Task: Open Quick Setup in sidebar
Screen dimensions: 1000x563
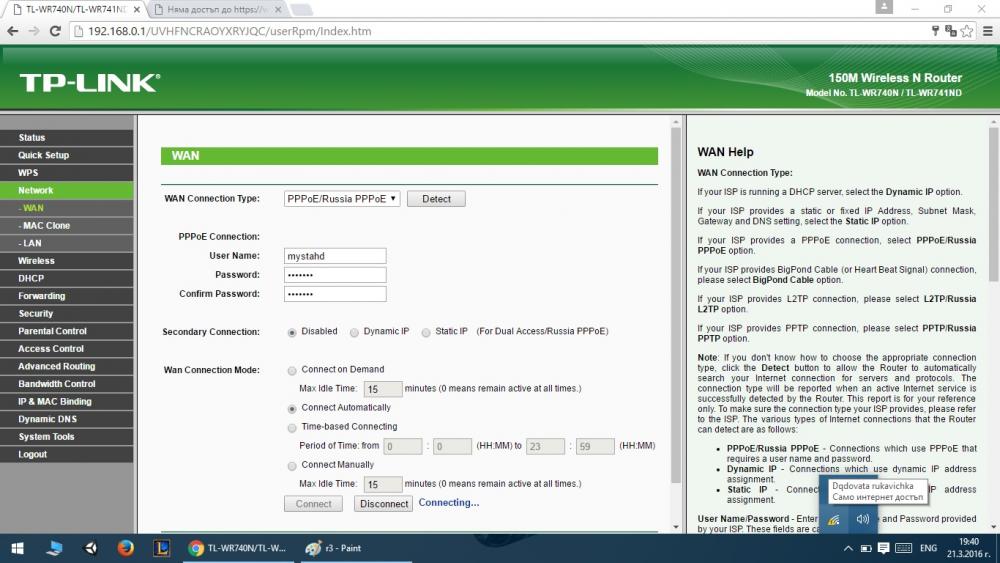Action: [x=67, y=155]
